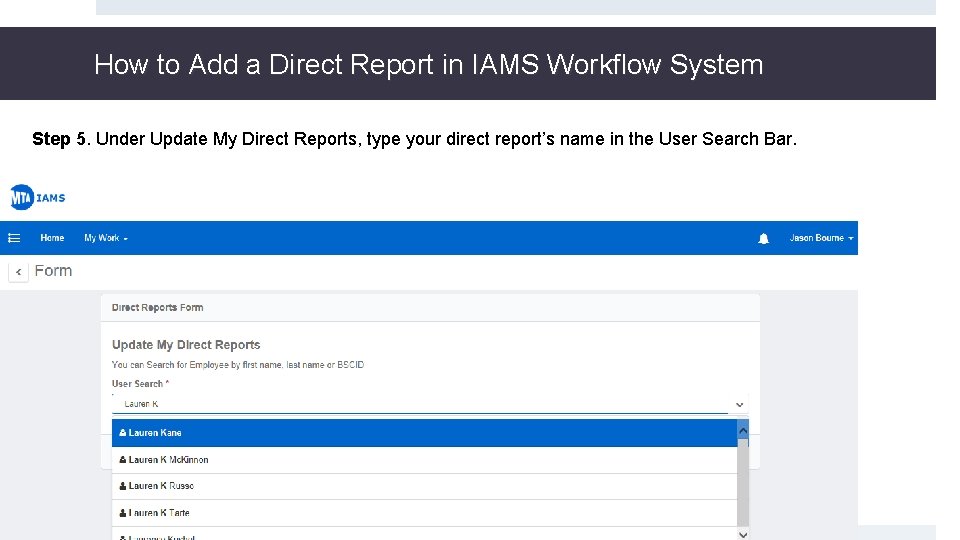Click the person icon beside Lauren K Russo
960x540 pixels.
click(122, 486)
